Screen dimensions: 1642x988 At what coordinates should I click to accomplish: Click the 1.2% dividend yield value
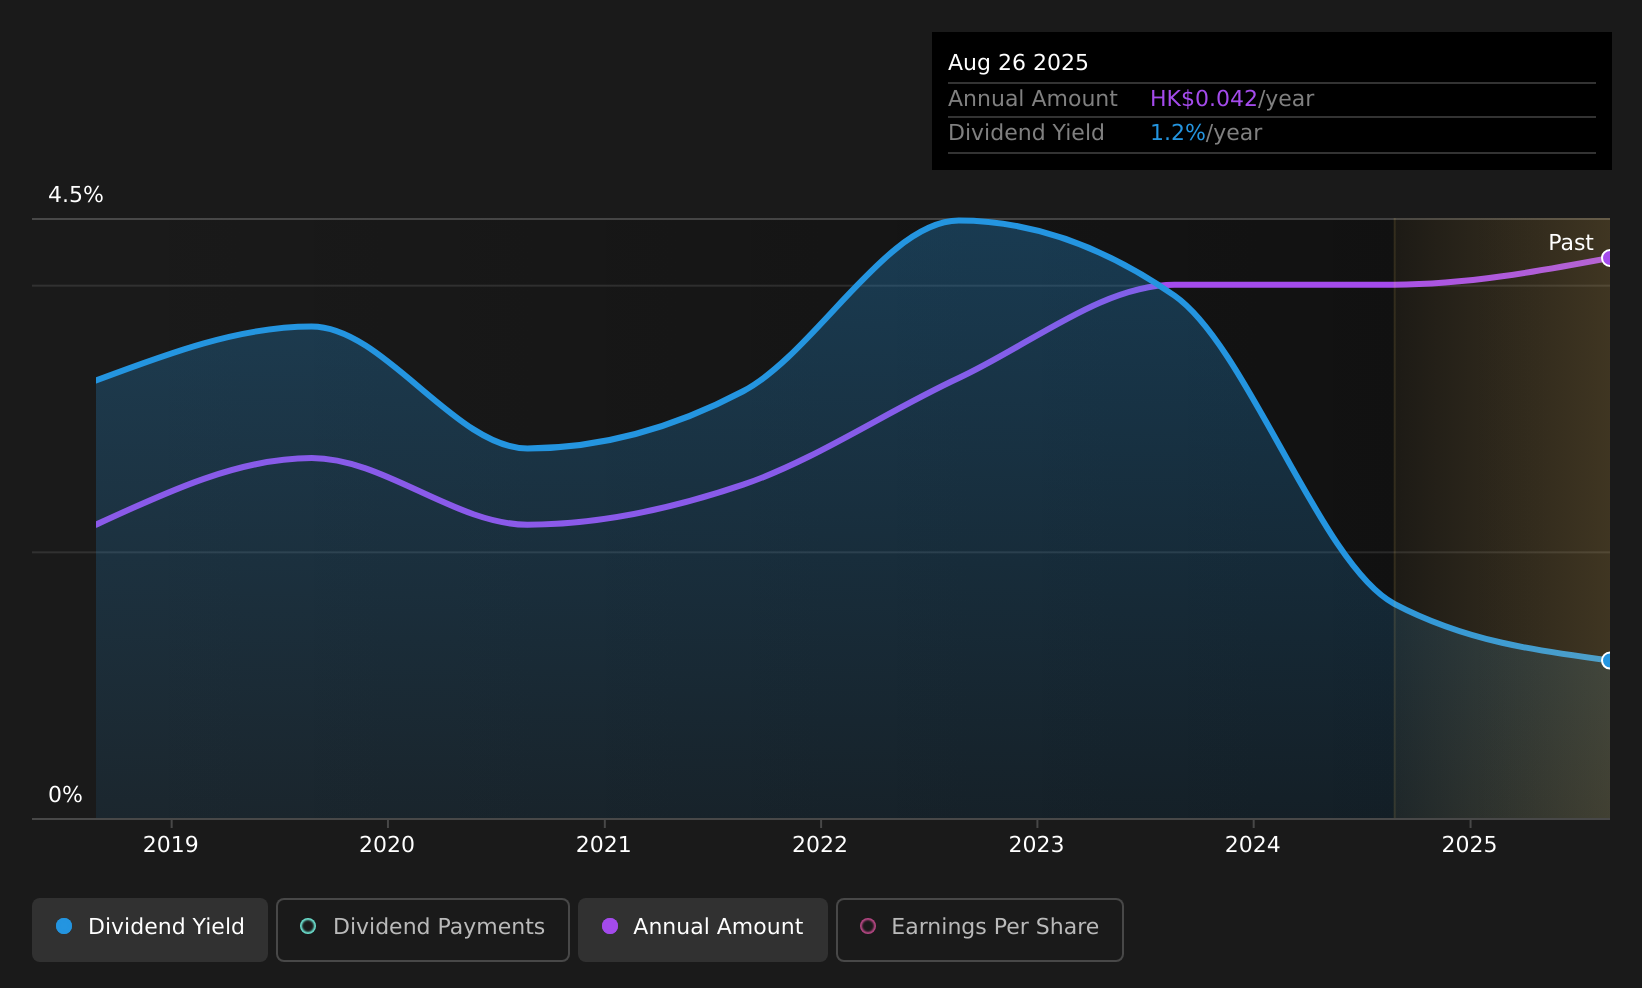[x=1178, y=133]
